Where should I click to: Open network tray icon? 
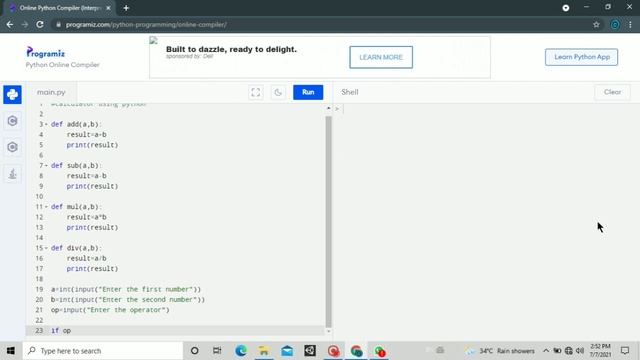(x=569, y=351)
